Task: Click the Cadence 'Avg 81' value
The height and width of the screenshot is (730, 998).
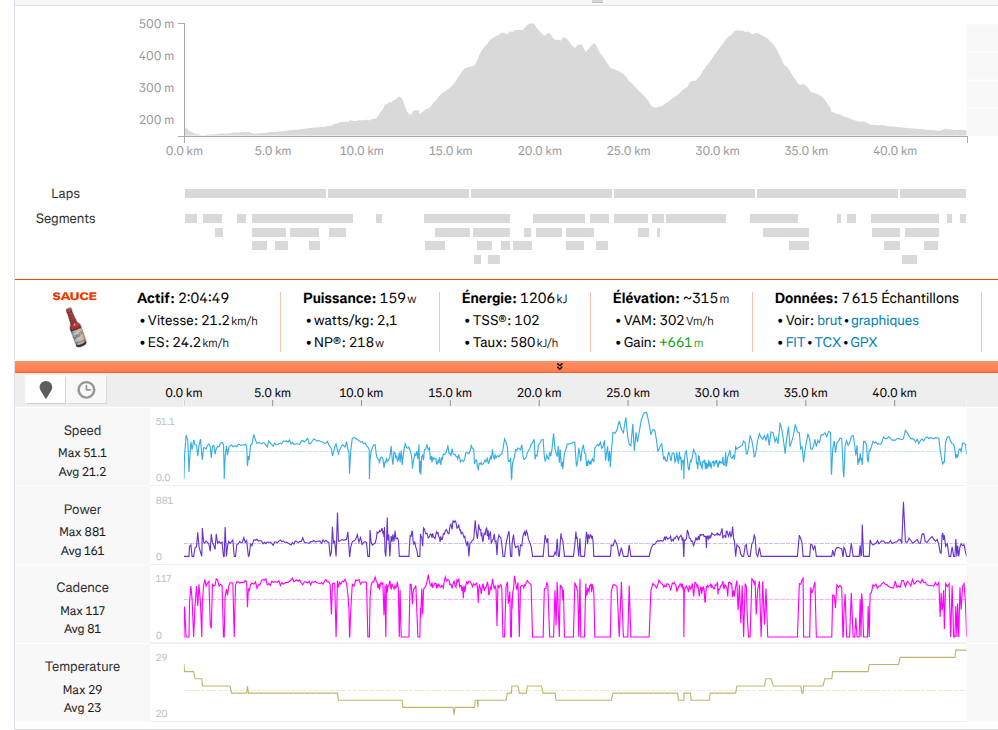Action: click(x=82, y=629)
